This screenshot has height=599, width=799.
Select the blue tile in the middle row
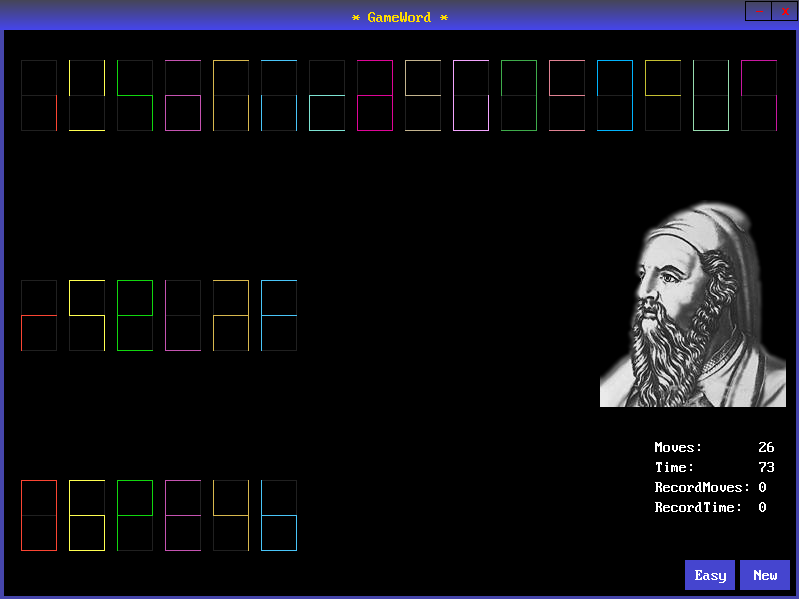tap(279, 315)
